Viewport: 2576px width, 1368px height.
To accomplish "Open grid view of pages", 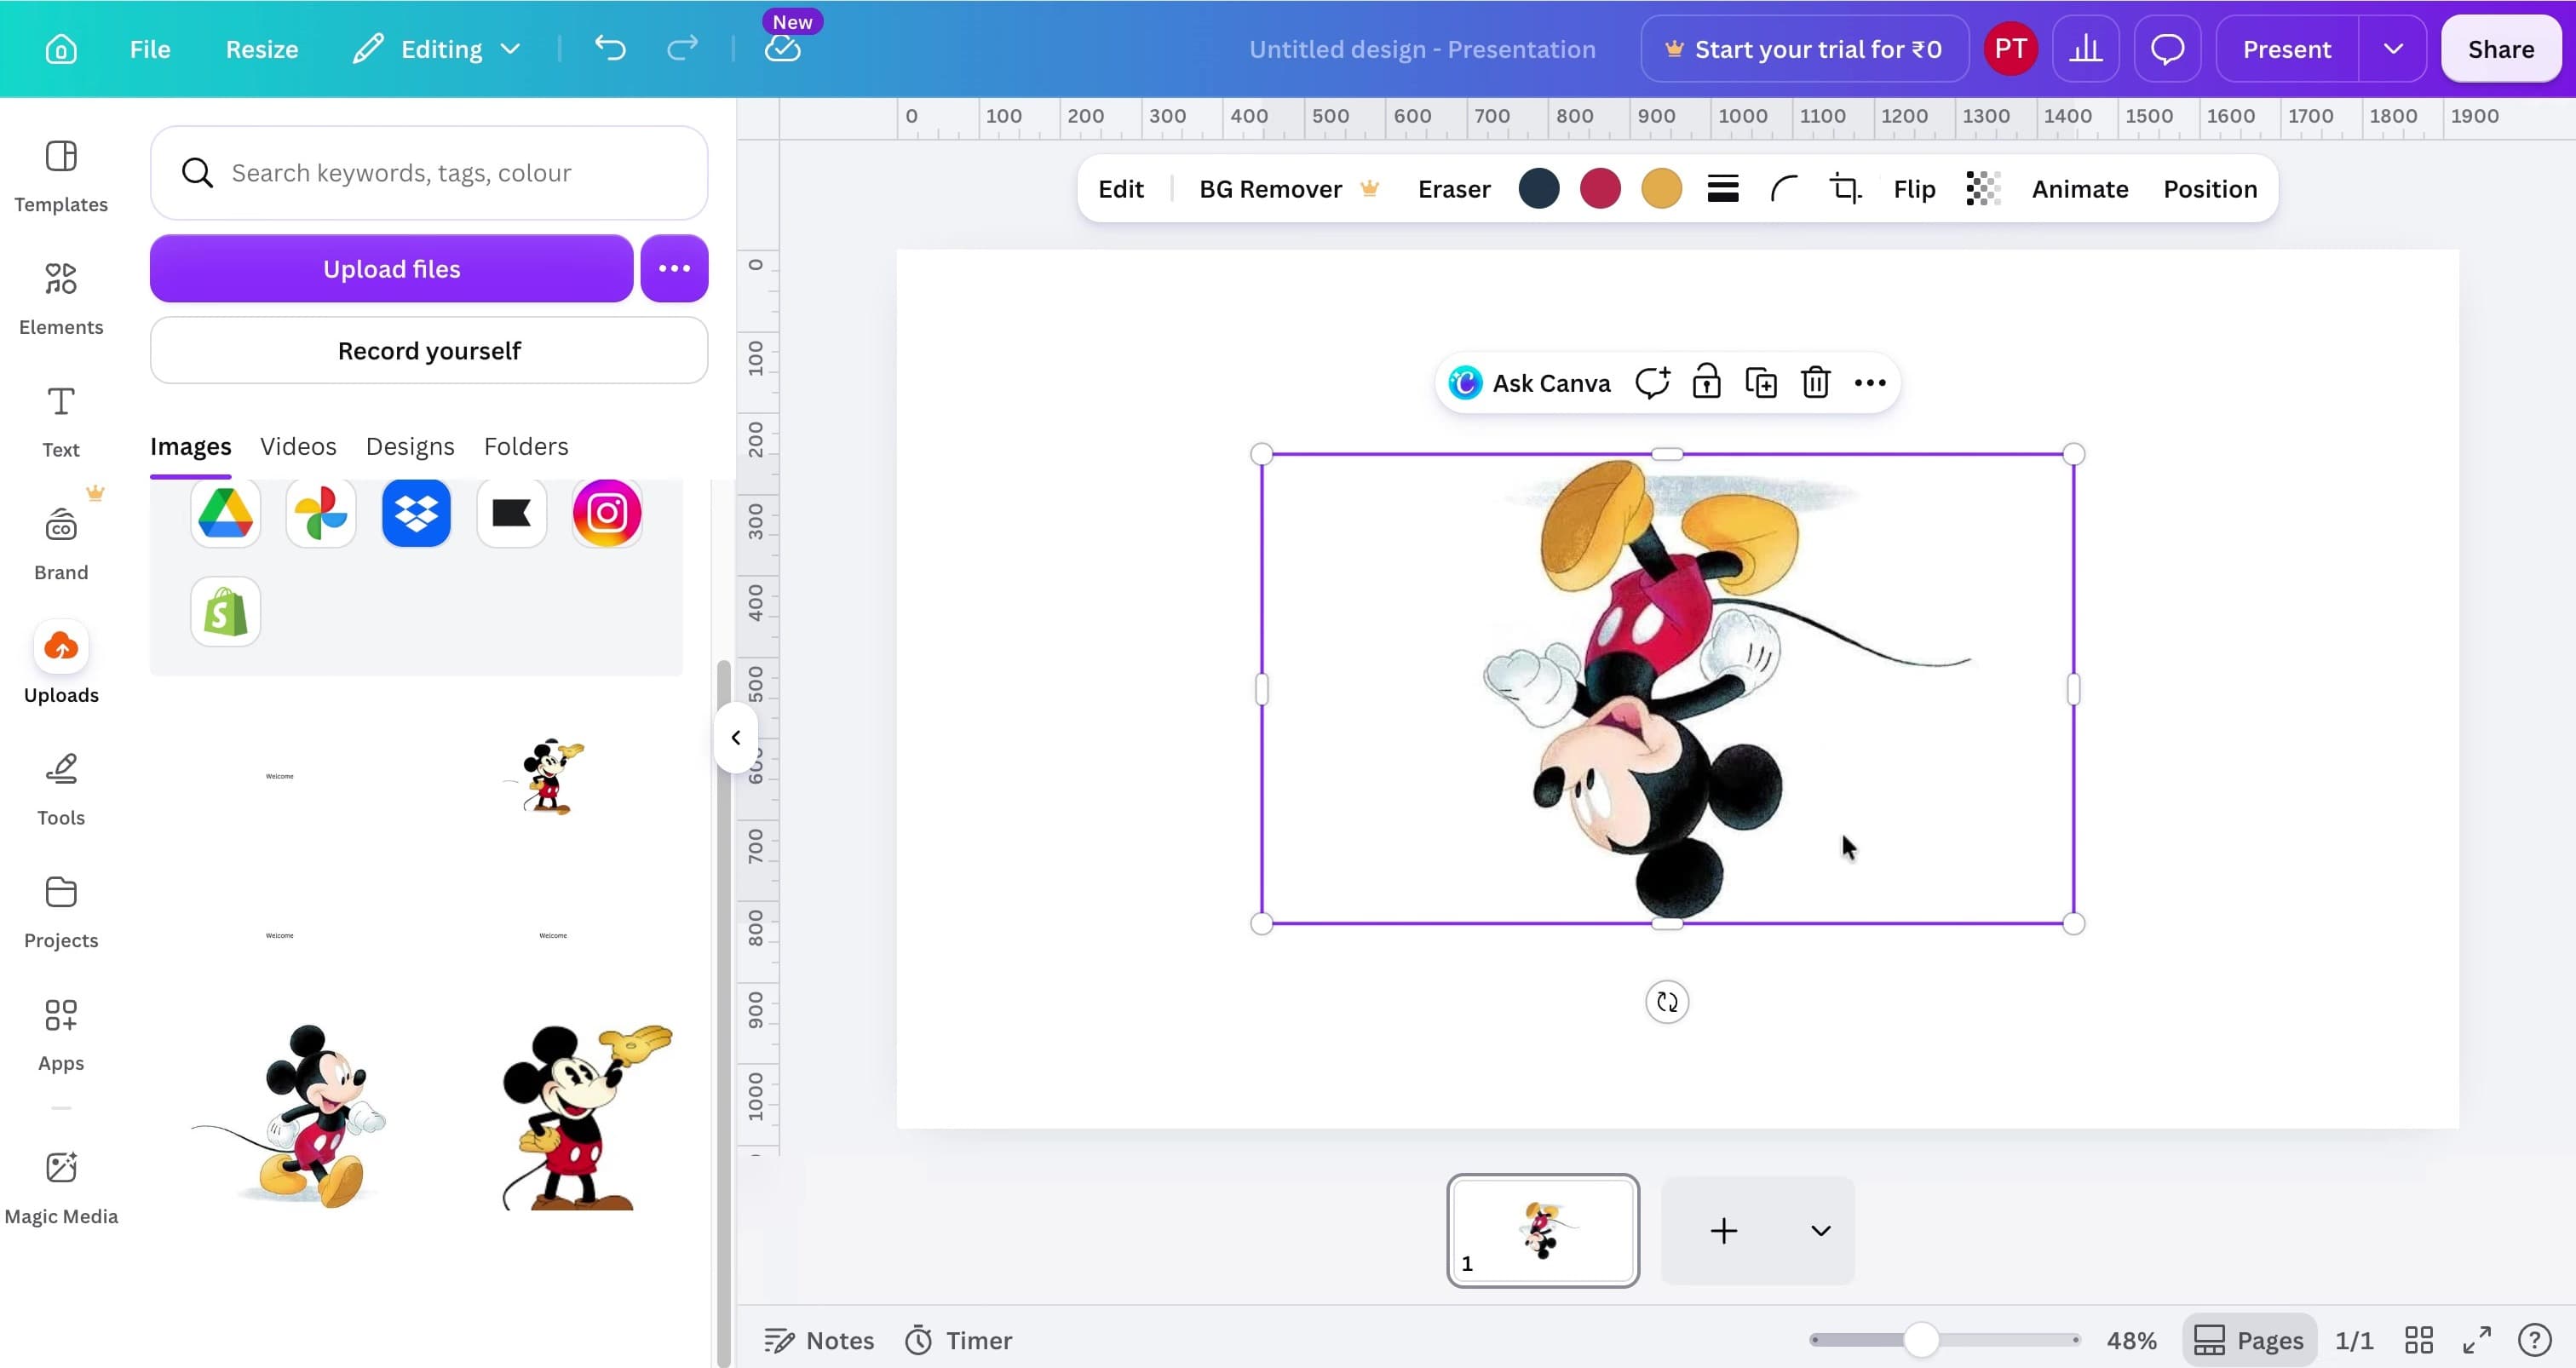I will tap(2419, 1340).
